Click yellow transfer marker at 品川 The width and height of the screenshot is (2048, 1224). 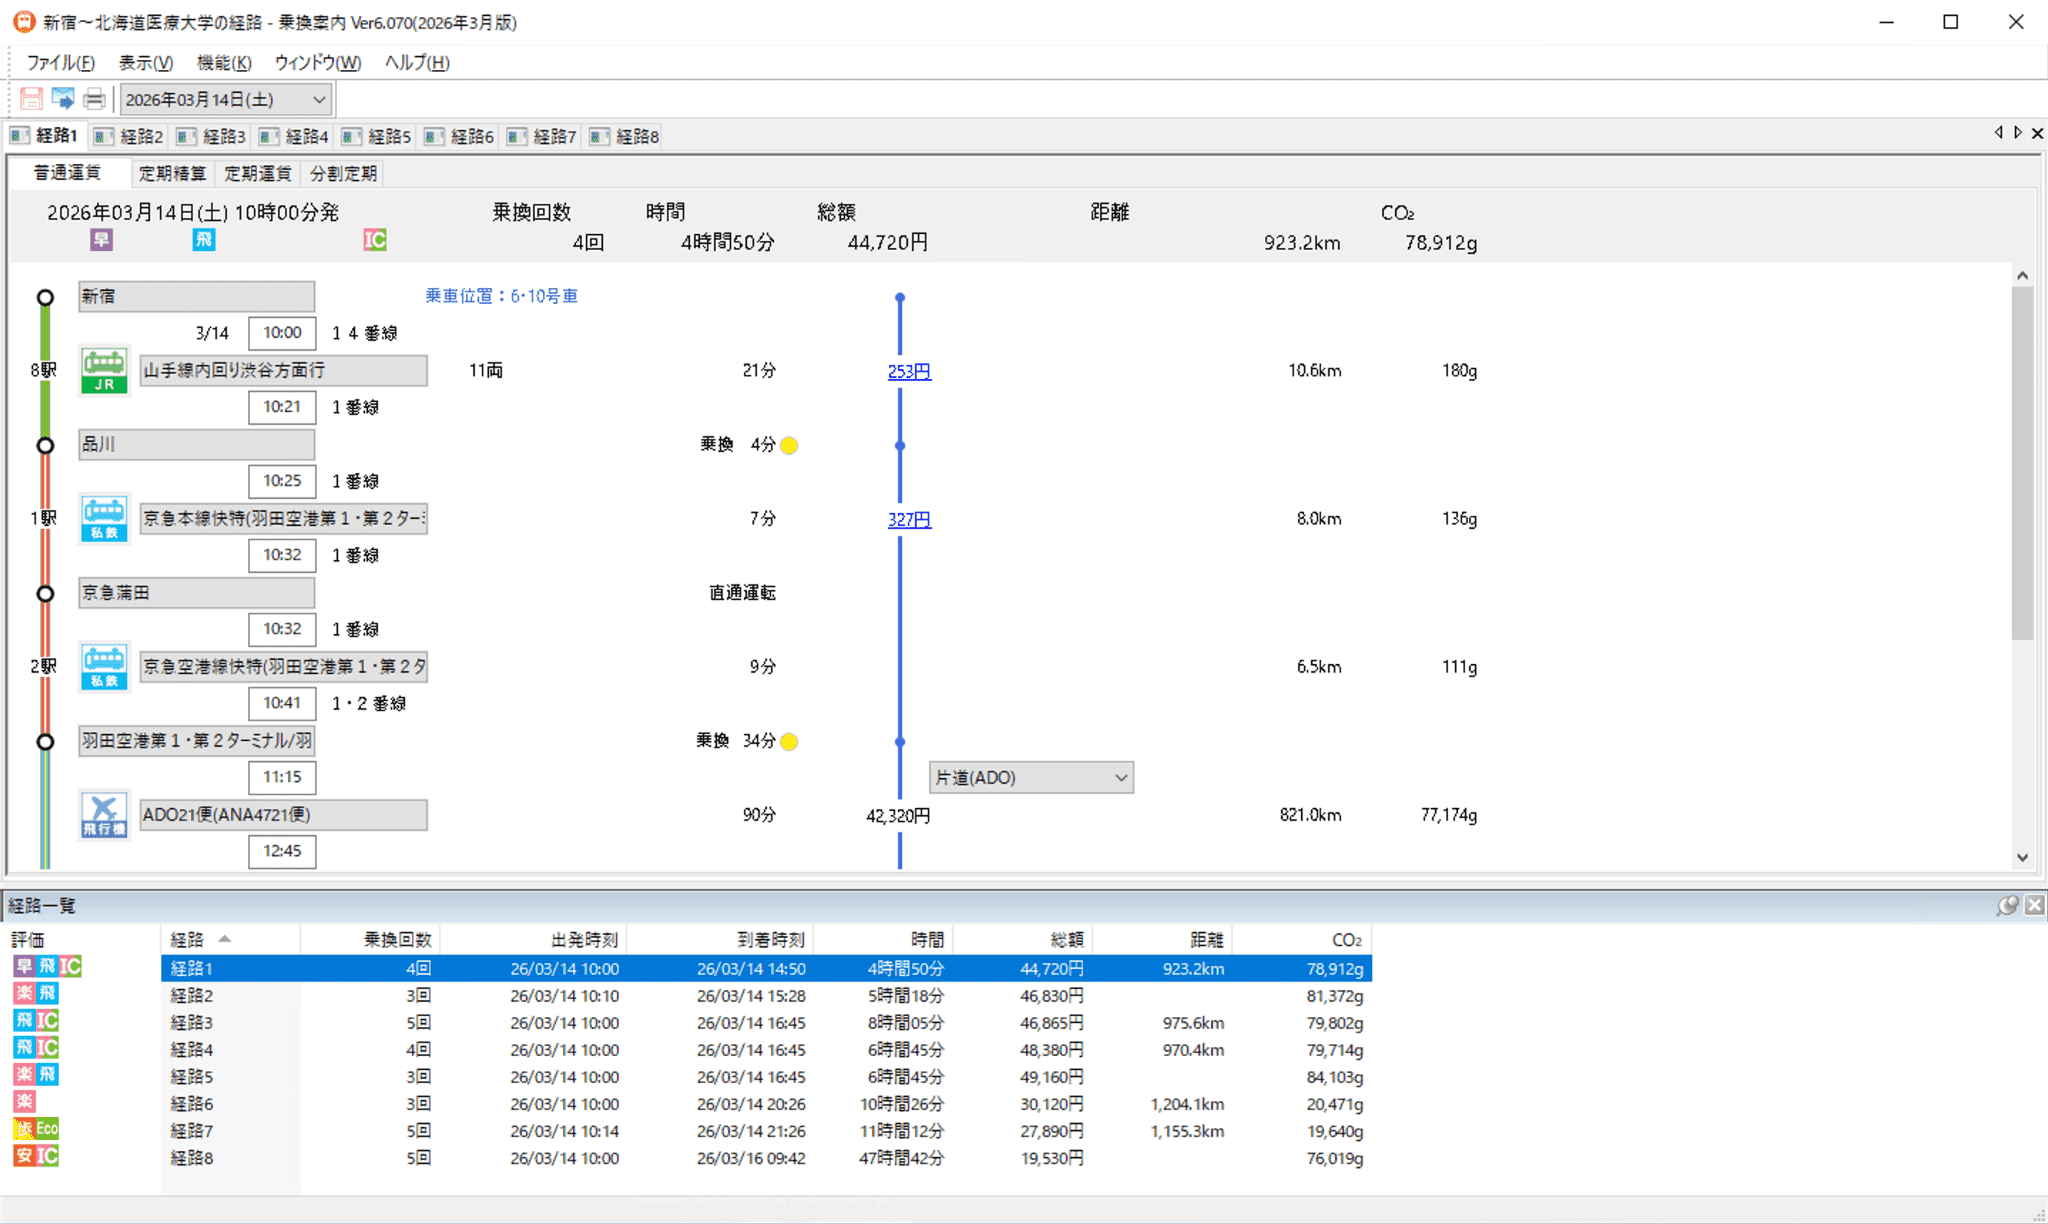click(x=789, y=445)
